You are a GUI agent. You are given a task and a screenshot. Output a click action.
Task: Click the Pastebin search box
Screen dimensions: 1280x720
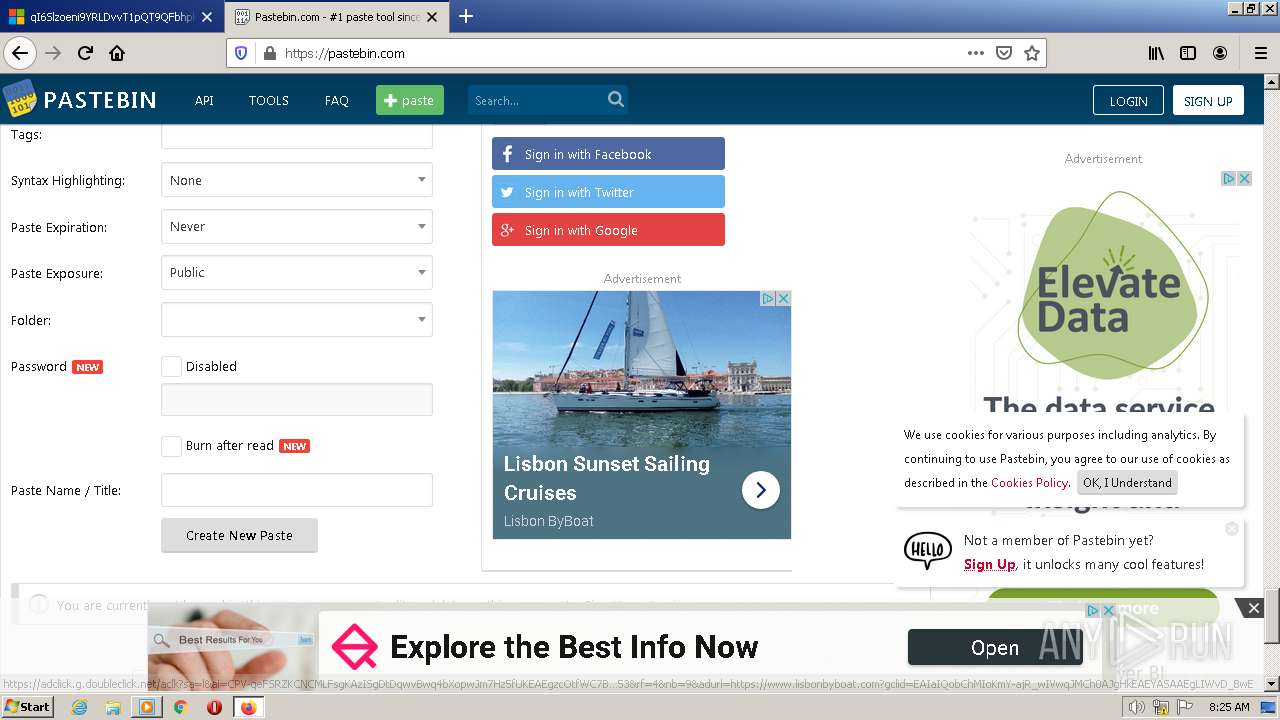(x=538, y=100)
